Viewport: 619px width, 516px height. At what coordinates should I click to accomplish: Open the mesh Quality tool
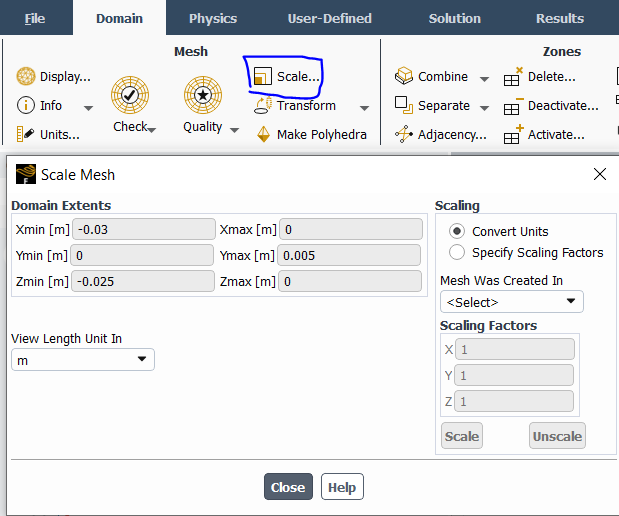(203, 104)
